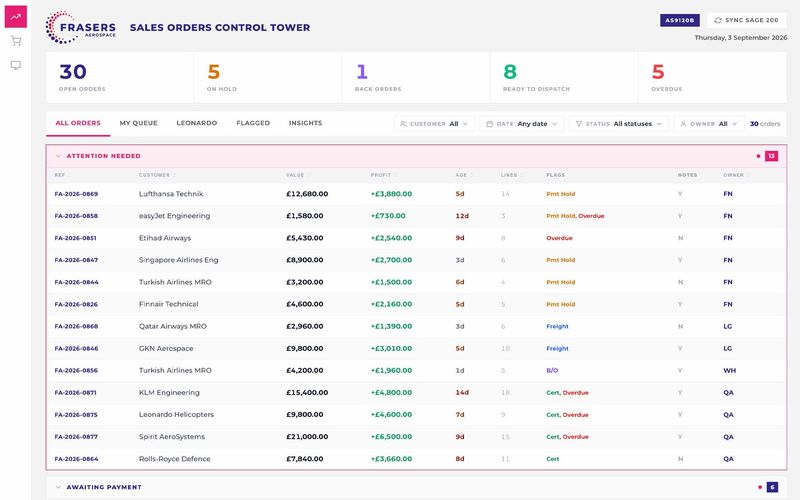Open order FA-2026-0871
The image size is (800, 500).
[76, 392]
